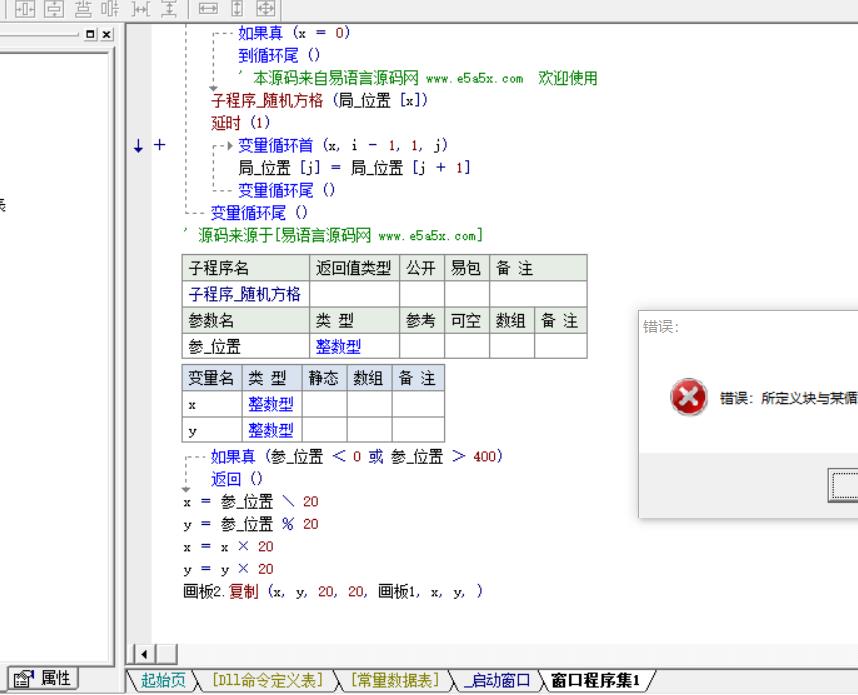The width and height of the screenshot is (858, 695).
Task: Click the 参考 column header
Action: point(421,321)
